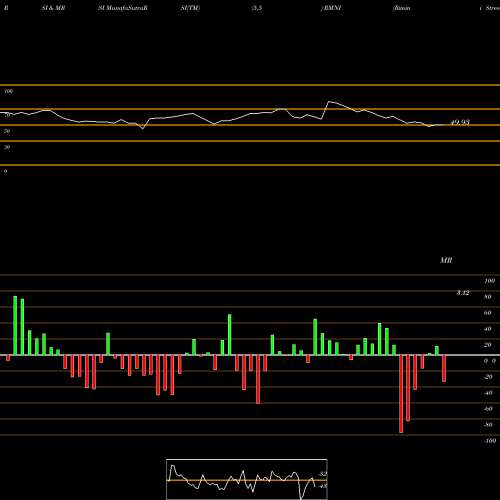Click the -60 label on MR axis
500x500 pixels.
coord(488,409)
